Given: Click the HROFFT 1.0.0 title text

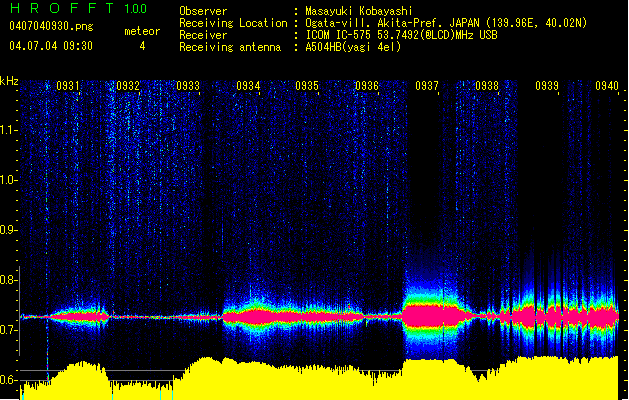Looking at the screenshot, I should [79, 8].
